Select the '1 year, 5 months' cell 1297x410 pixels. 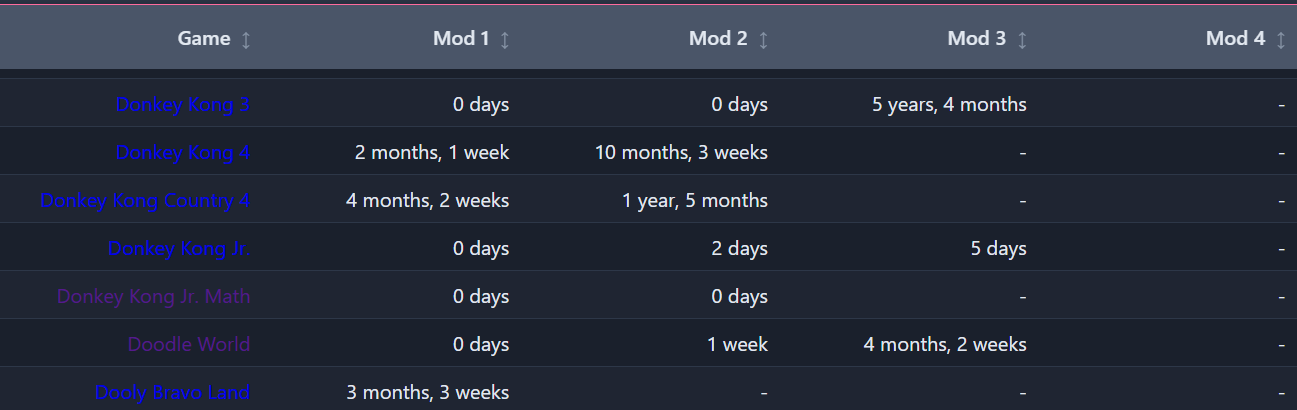click(695, 200)
